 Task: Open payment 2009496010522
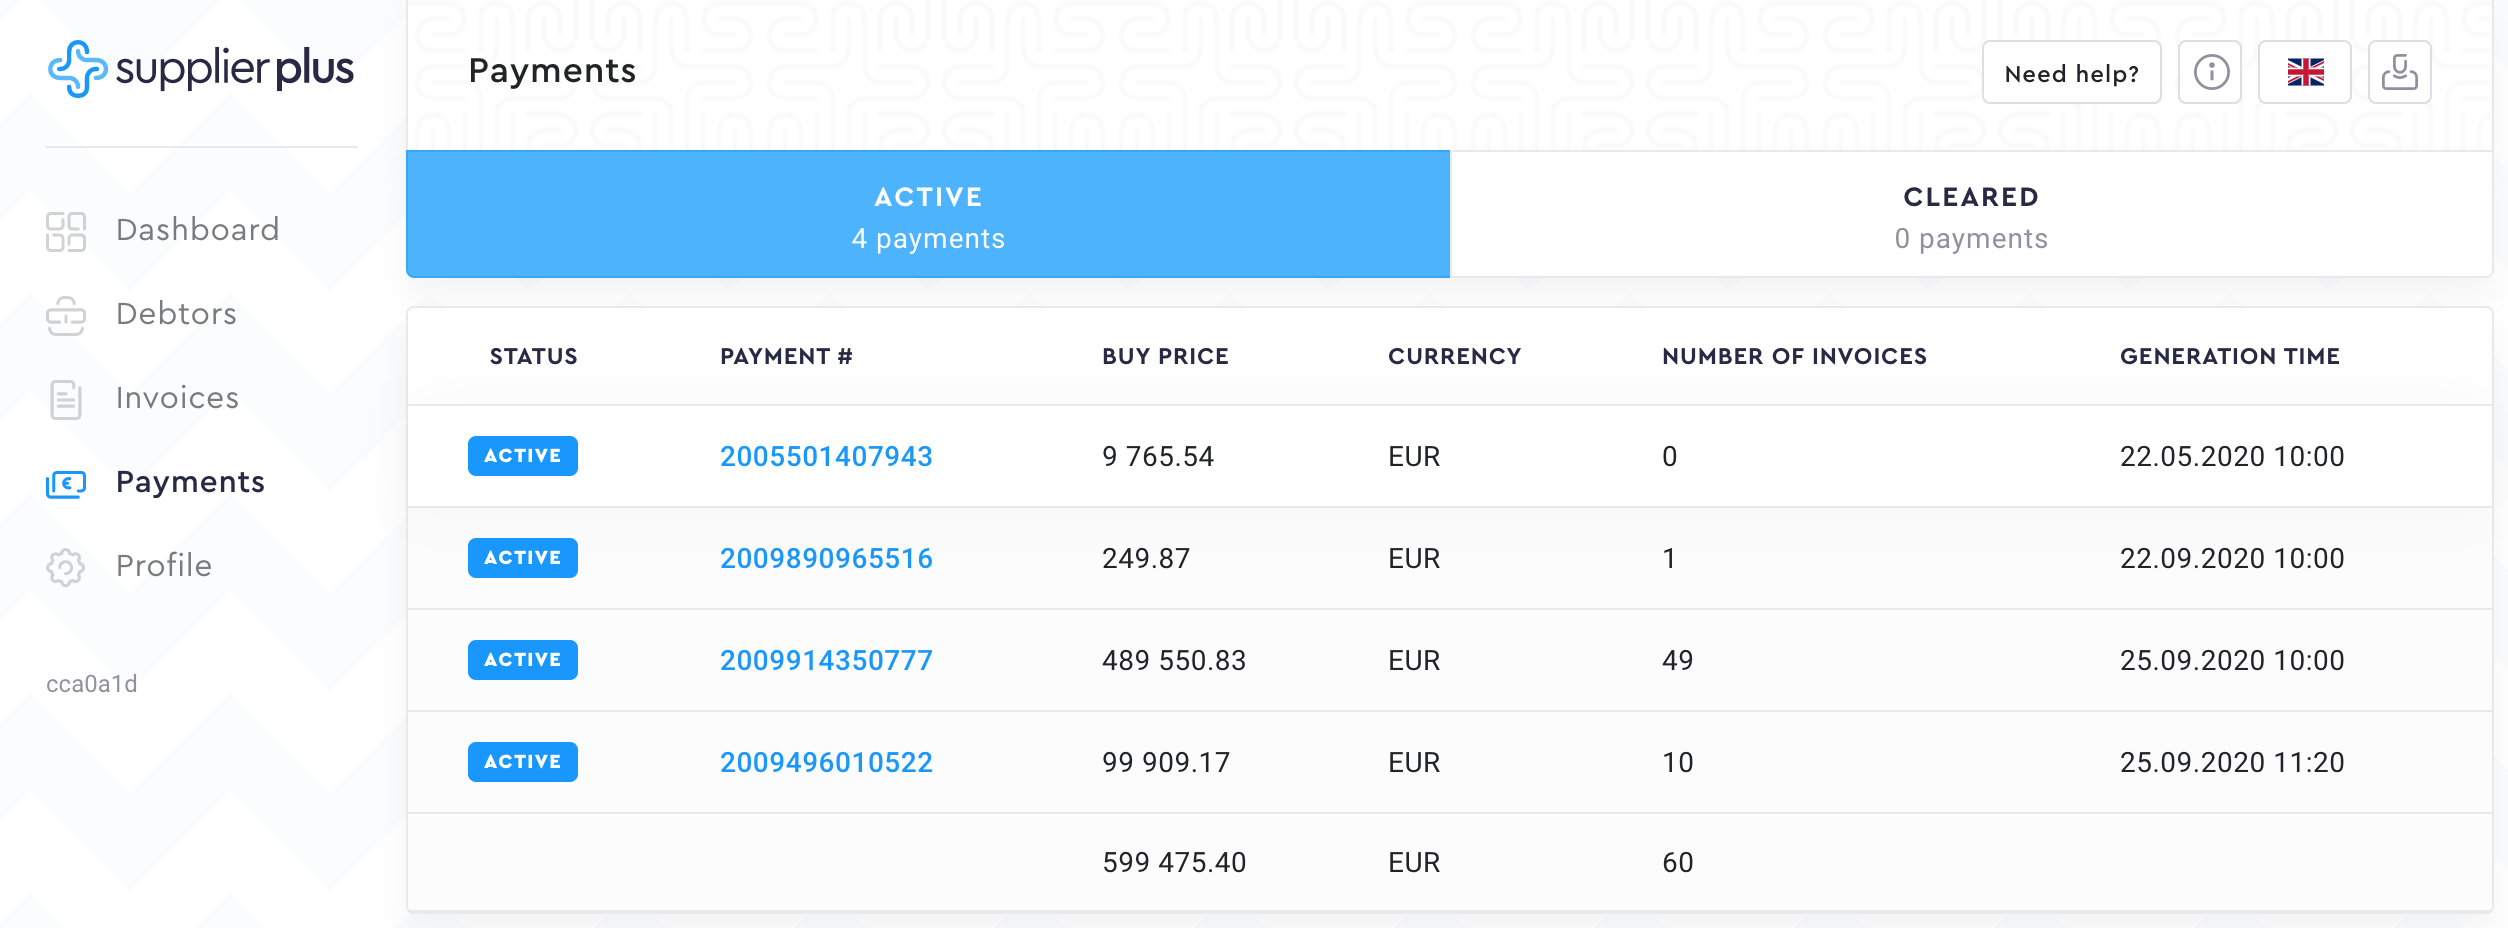[x=826, y=763]
